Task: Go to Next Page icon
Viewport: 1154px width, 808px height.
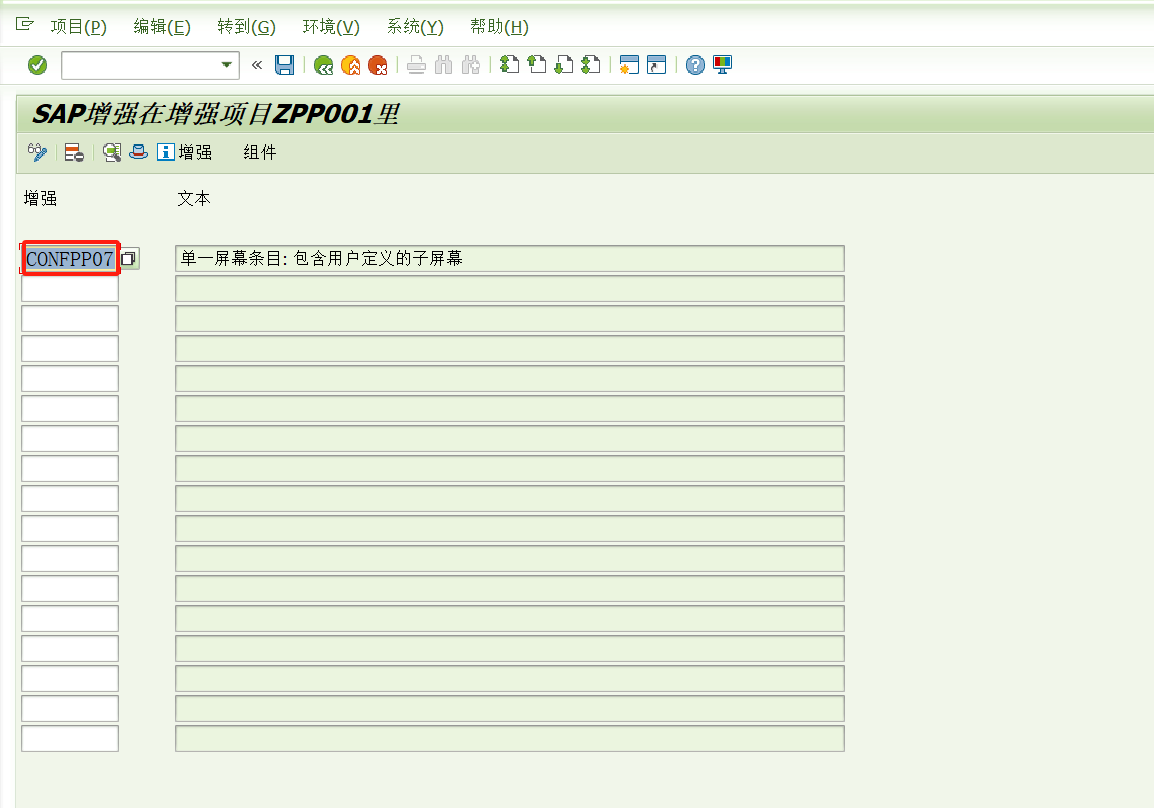Action: click(564, 65)
